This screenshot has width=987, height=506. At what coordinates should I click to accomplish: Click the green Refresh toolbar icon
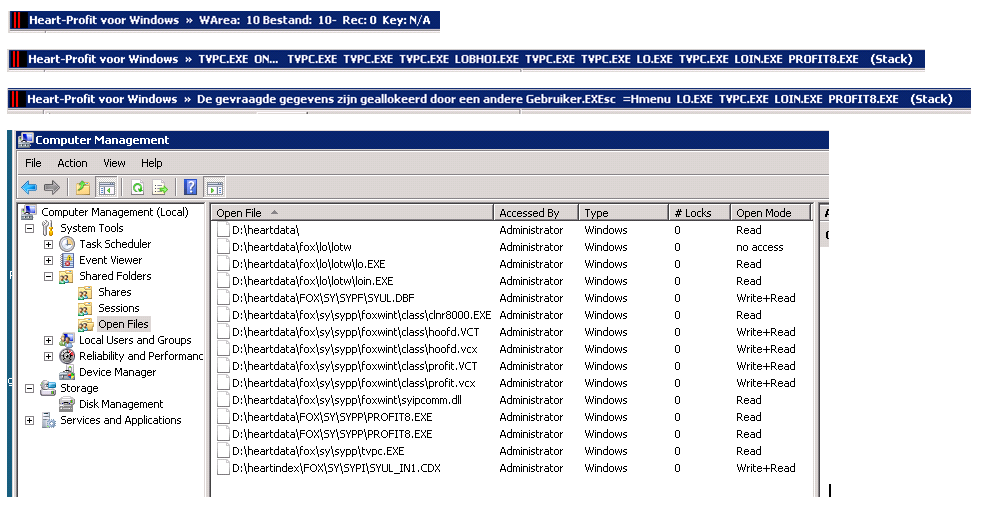(137, 187)
